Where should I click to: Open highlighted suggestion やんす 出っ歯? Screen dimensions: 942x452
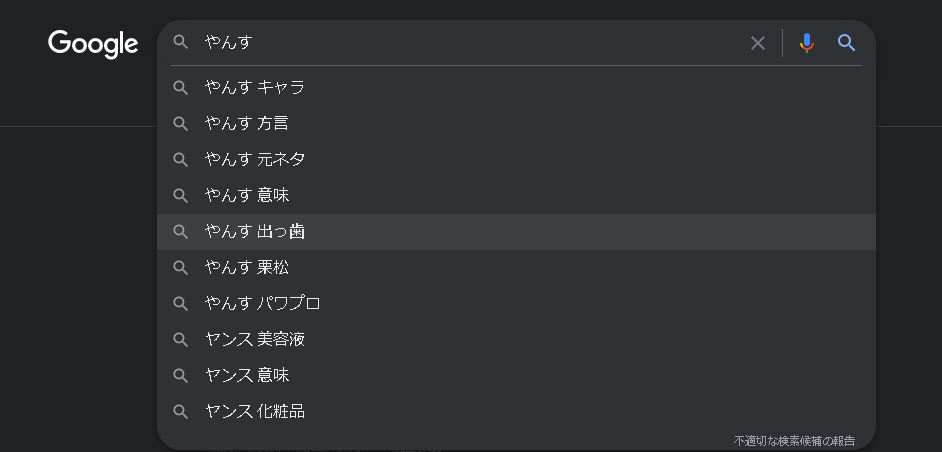pyautogui.click(x=516, y=232)
